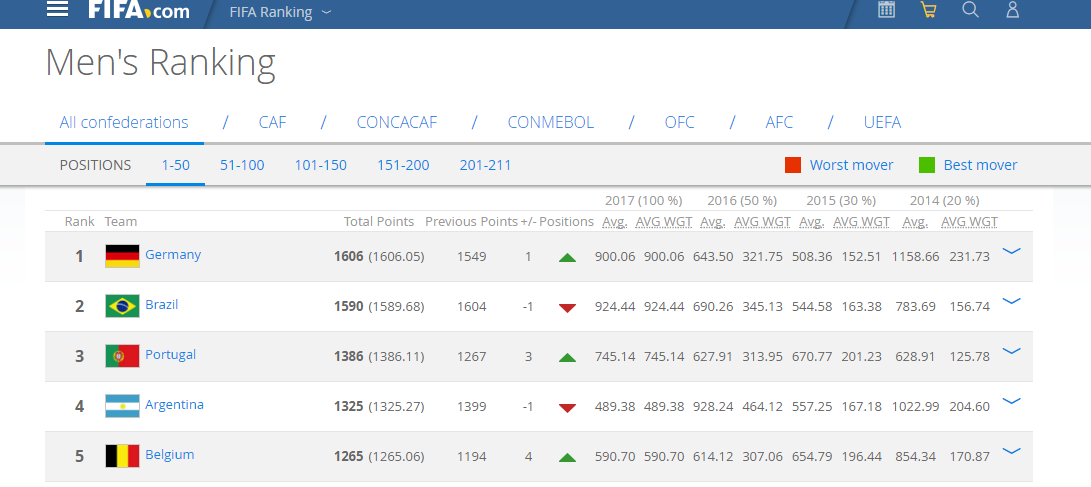
Task: Click Brazil's red down arrow
Action: (568, 308)
